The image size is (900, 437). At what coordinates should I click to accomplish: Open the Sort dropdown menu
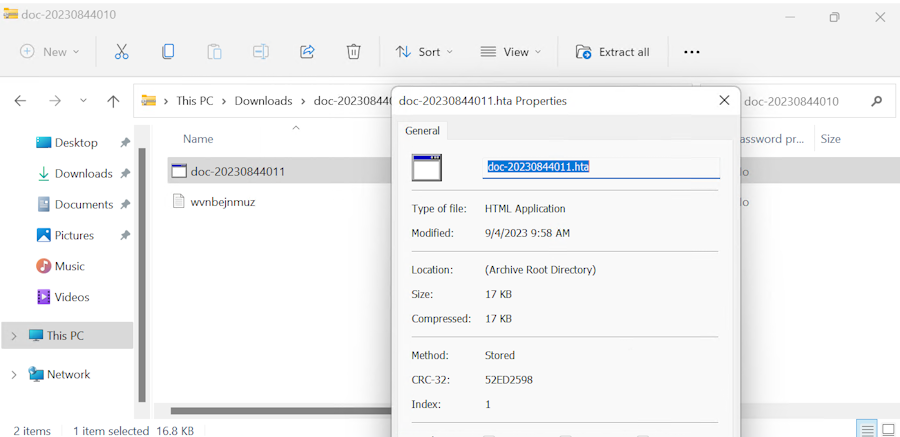click(x=424, y=52)
